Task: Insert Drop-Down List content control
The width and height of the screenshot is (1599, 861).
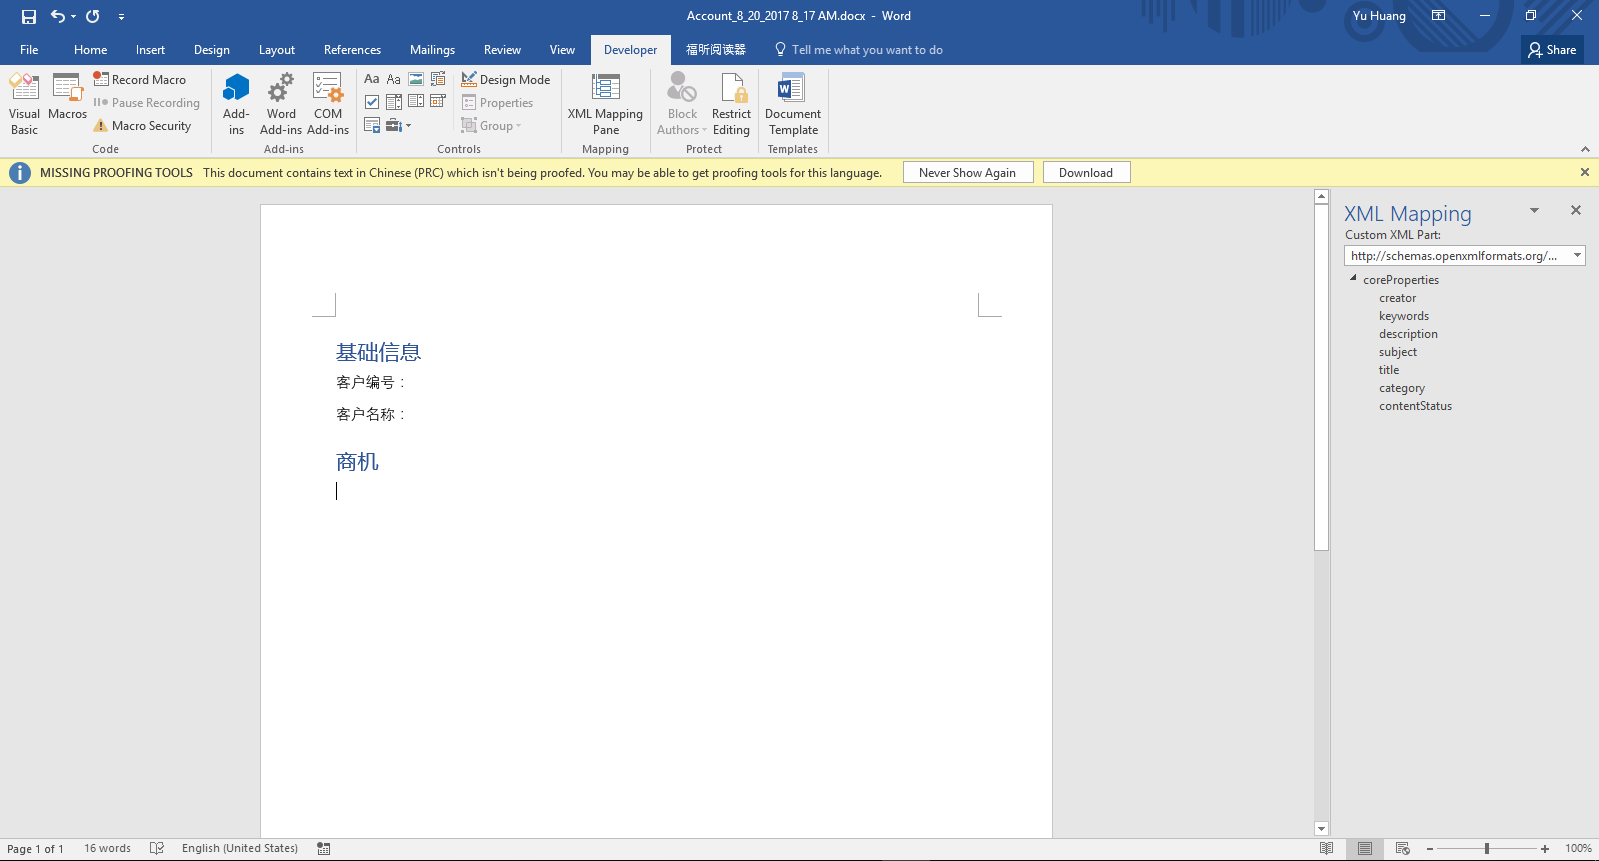Action: click(416, 102)
